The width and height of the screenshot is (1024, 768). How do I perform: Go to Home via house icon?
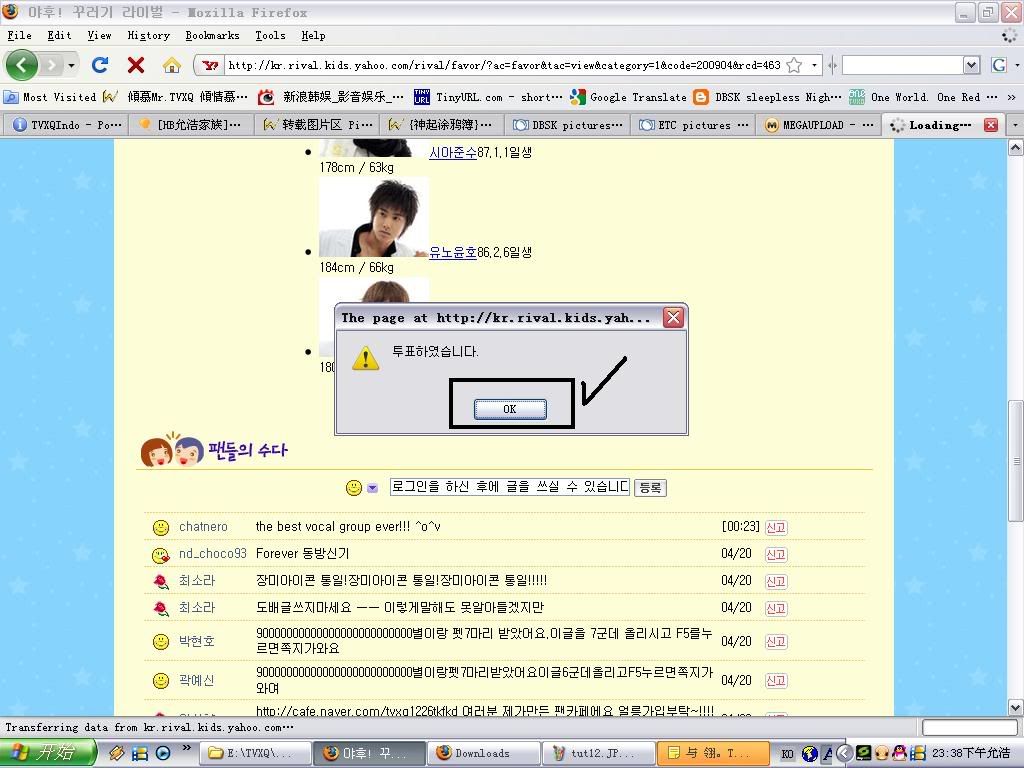(172, 65)
